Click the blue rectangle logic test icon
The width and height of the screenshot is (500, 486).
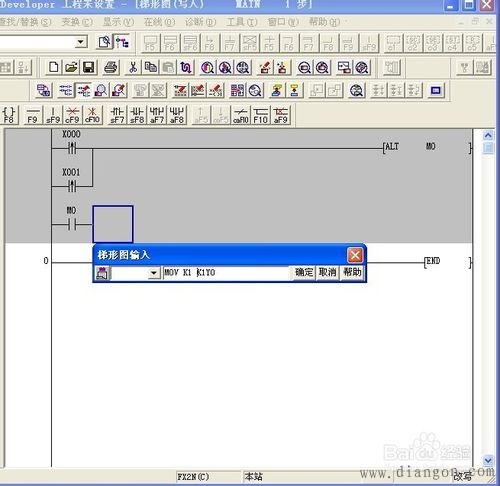click(x=436, y=90)
